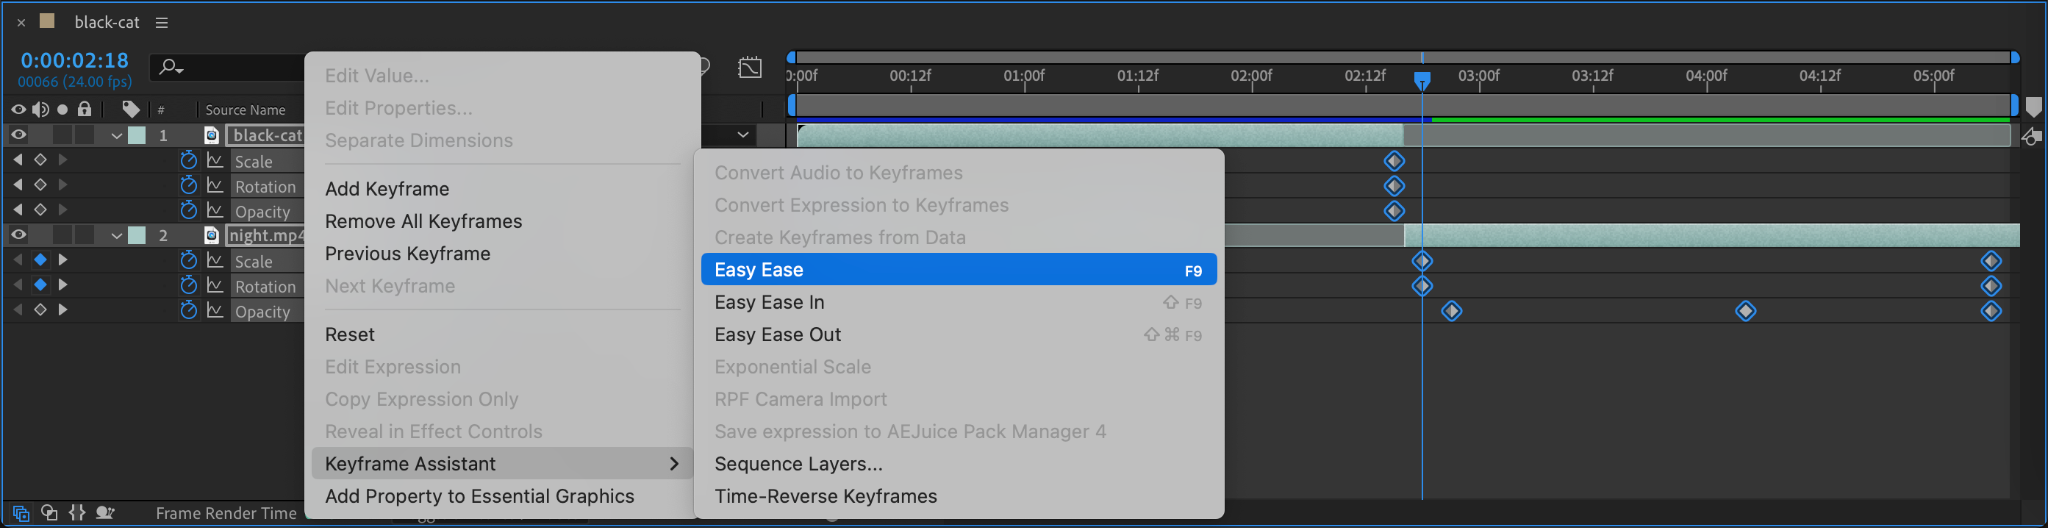
Task: Select Time-Reverse Keyframes menu item
Action: coord(825,496)
